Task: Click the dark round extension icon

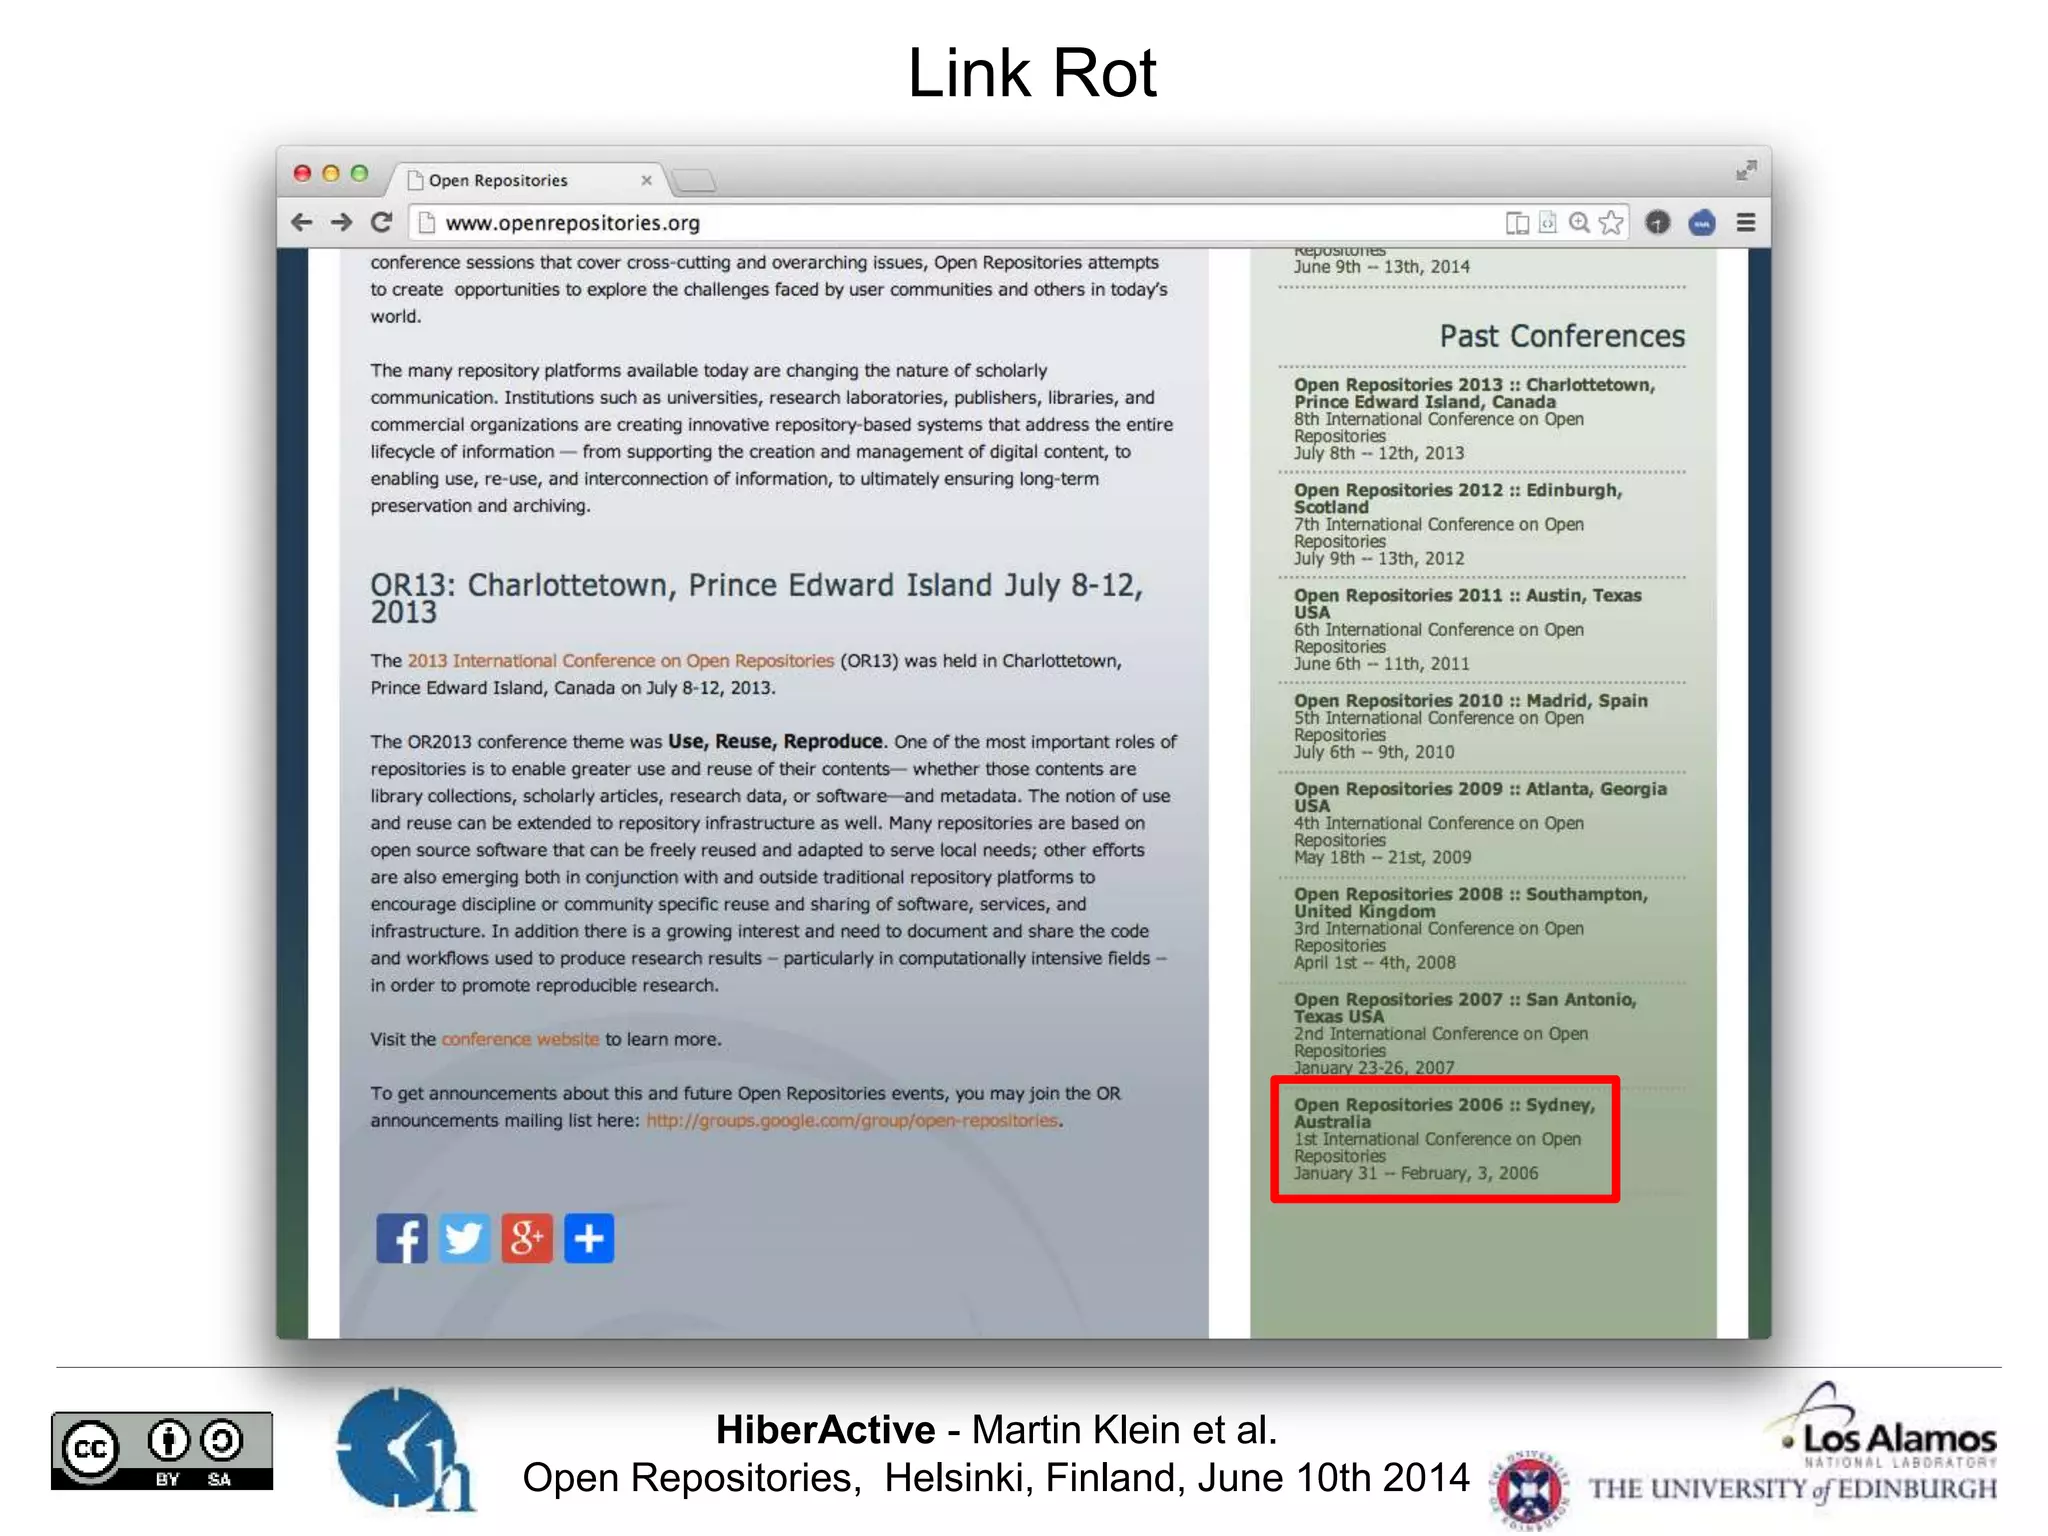Action: click(x=1657, y=222)
